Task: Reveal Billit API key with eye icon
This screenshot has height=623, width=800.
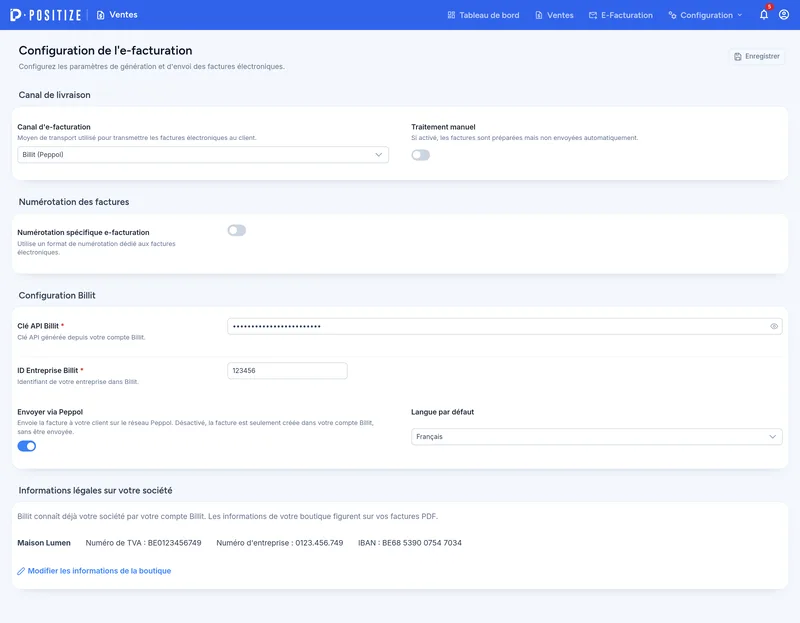Action: (x=774, y=327)
